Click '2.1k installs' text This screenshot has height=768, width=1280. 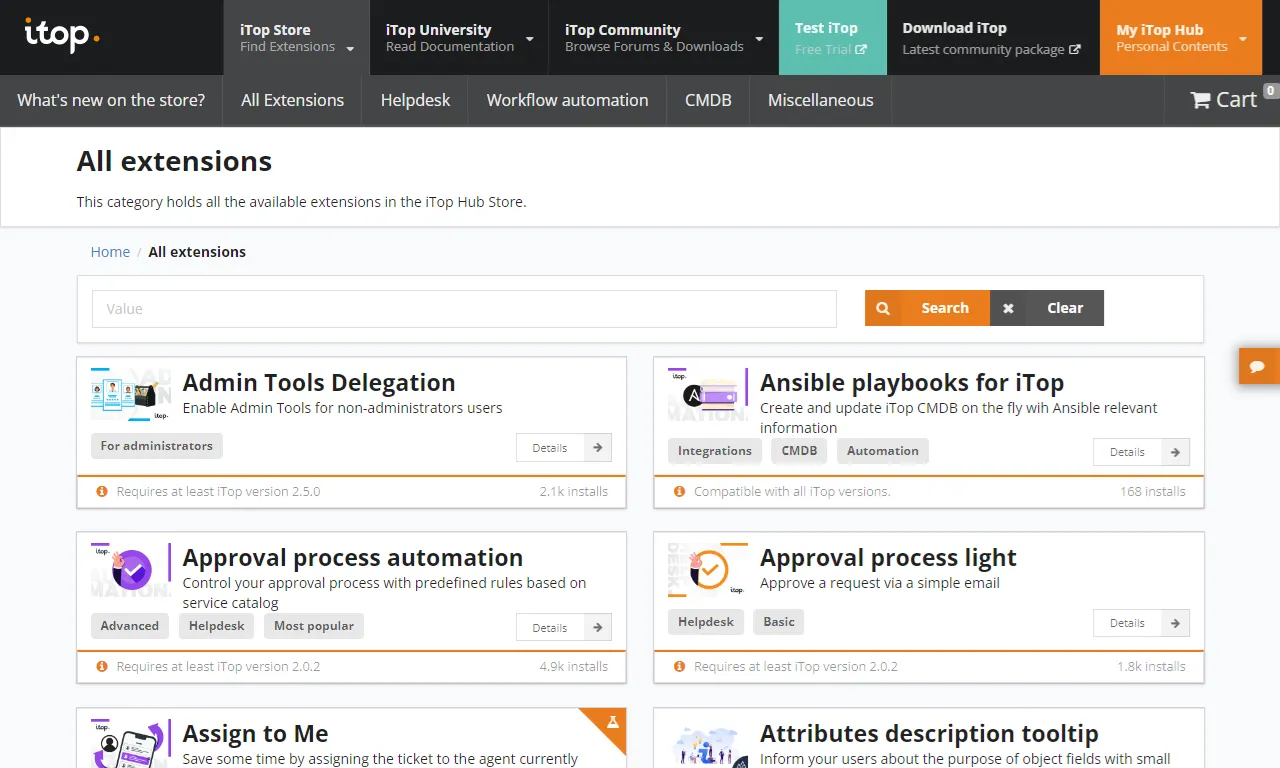574,491
